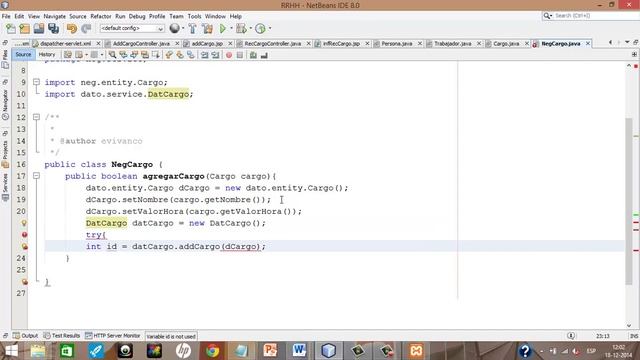The height and width of the screenshot is (360, 640).
Task: Click the Clean and Build icon
Action: [207, 29]
